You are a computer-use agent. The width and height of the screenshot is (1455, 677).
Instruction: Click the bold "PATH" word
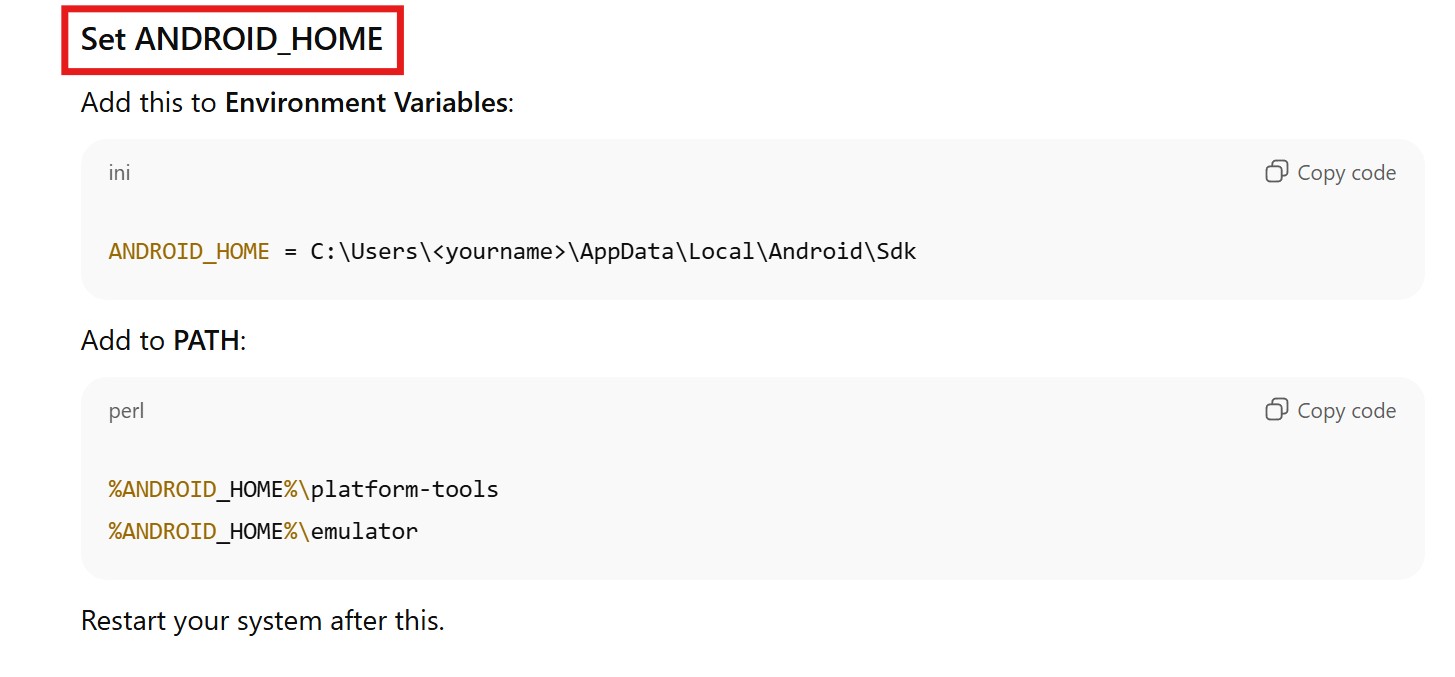206,341
